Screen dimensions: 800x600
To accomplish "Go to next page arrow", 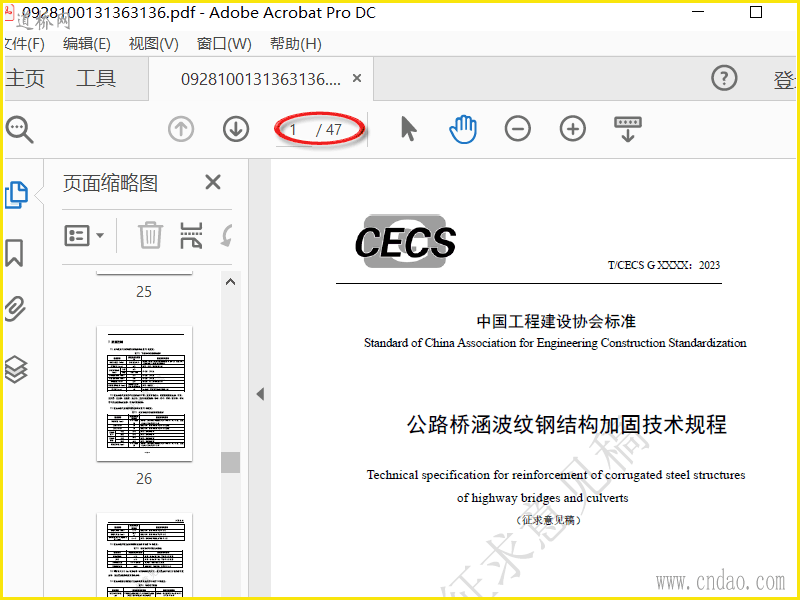I will [x=236, y=129].
